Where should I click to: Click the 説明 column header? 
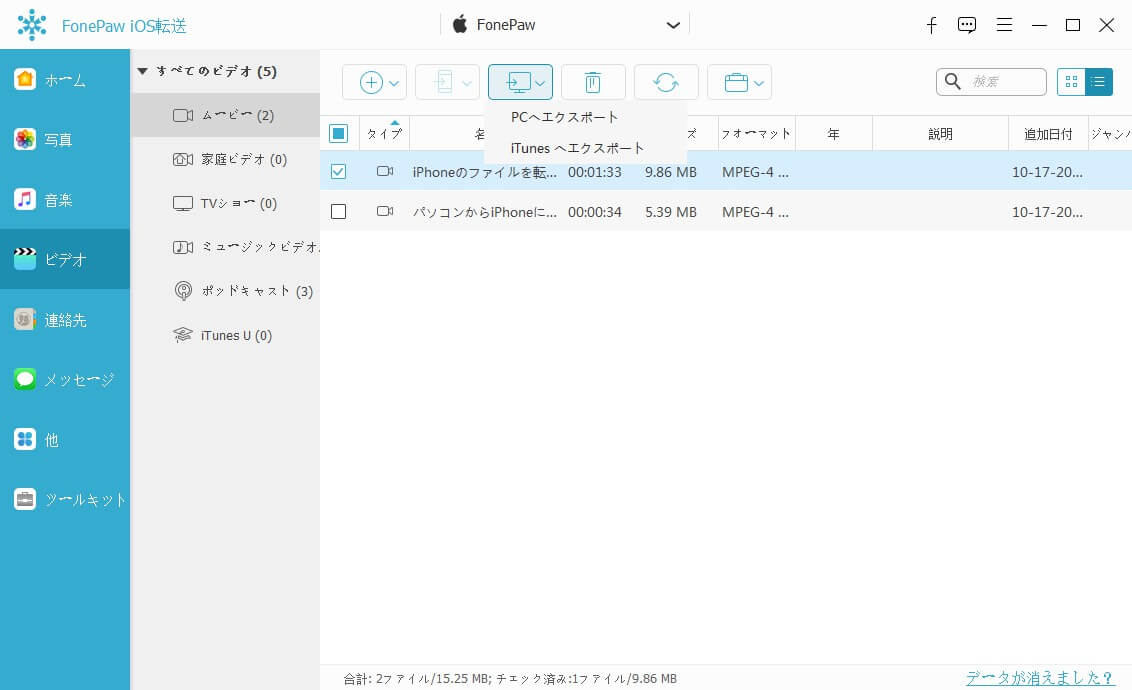[941, 134]
